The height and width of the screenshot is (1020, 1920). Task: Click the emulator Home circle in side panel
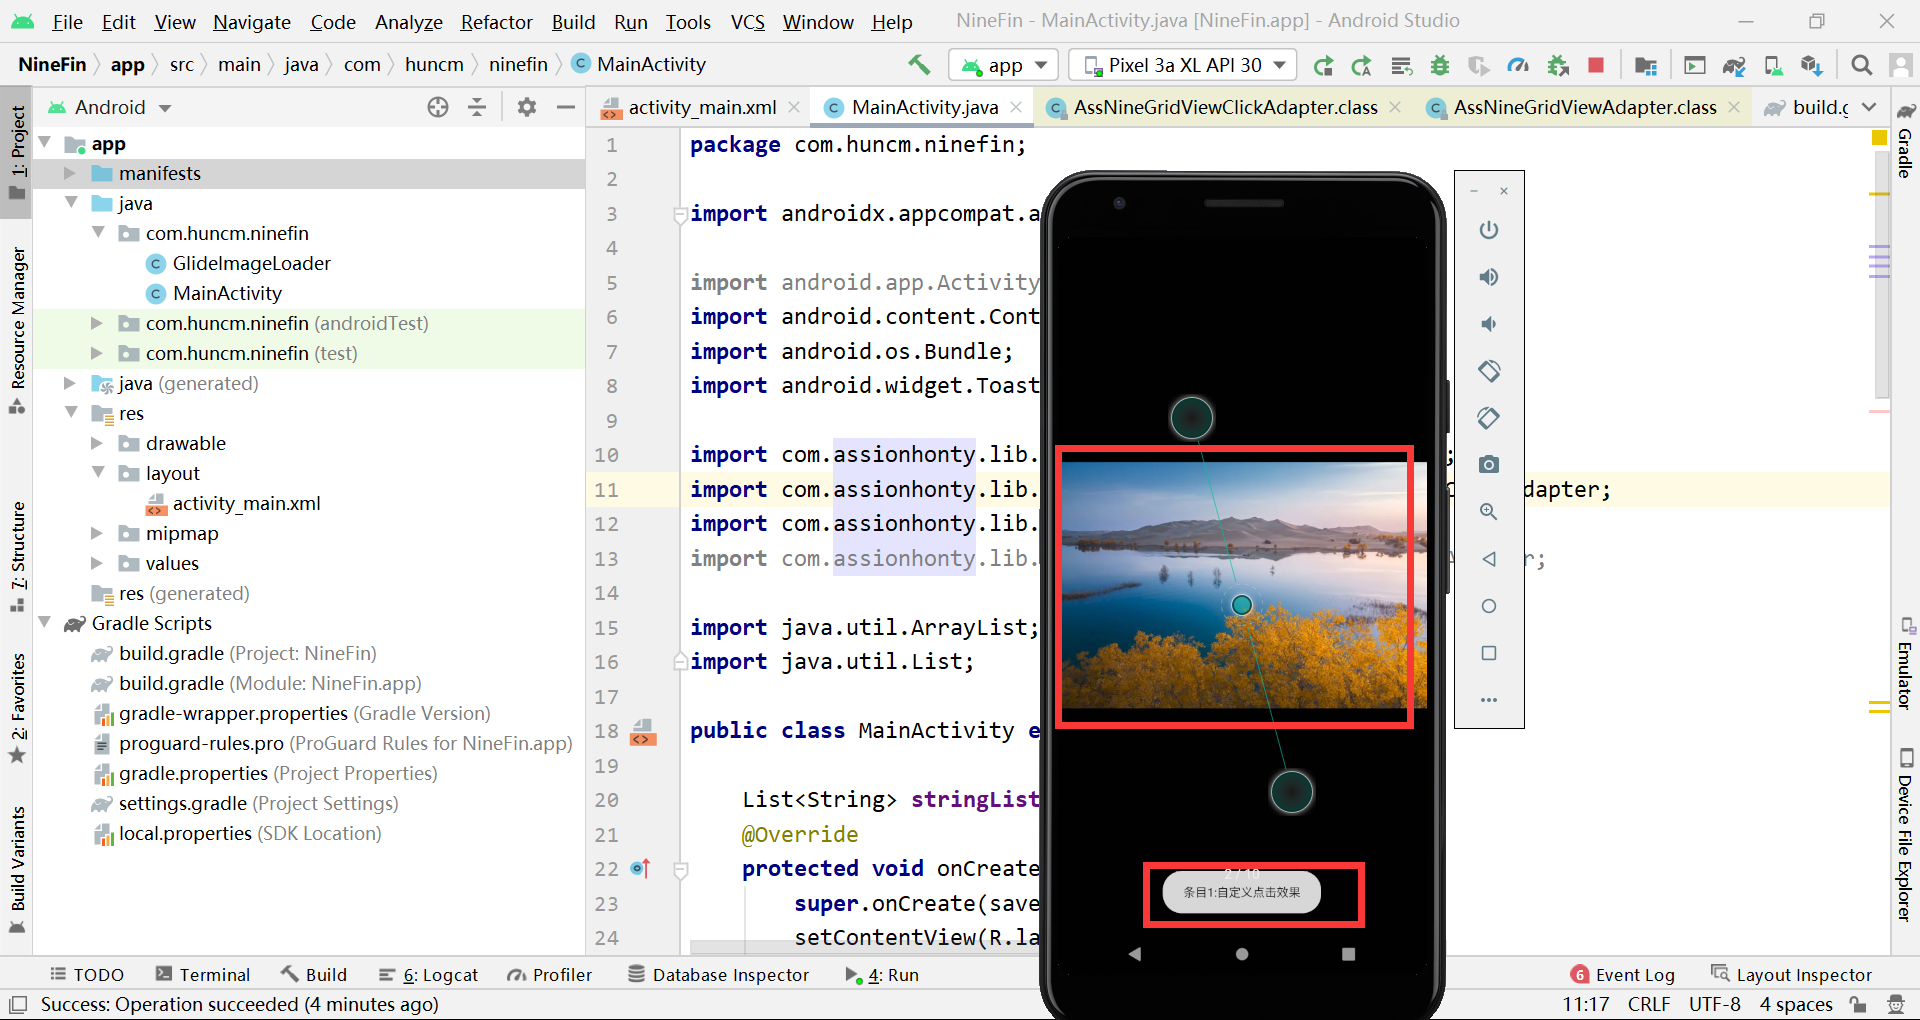point(1489,606)
